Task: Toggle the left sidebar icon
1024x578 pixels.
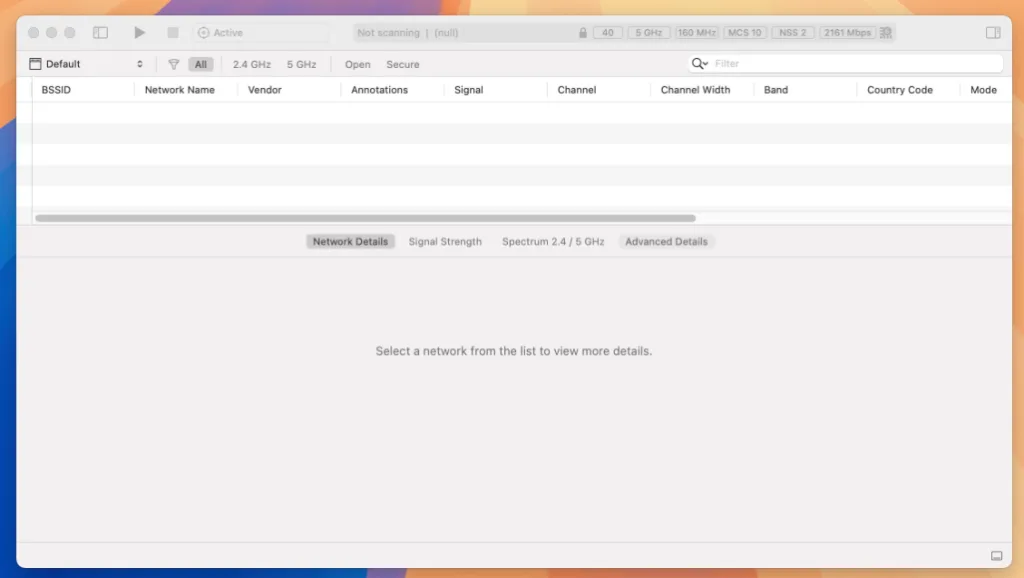Action: point(100,33)
